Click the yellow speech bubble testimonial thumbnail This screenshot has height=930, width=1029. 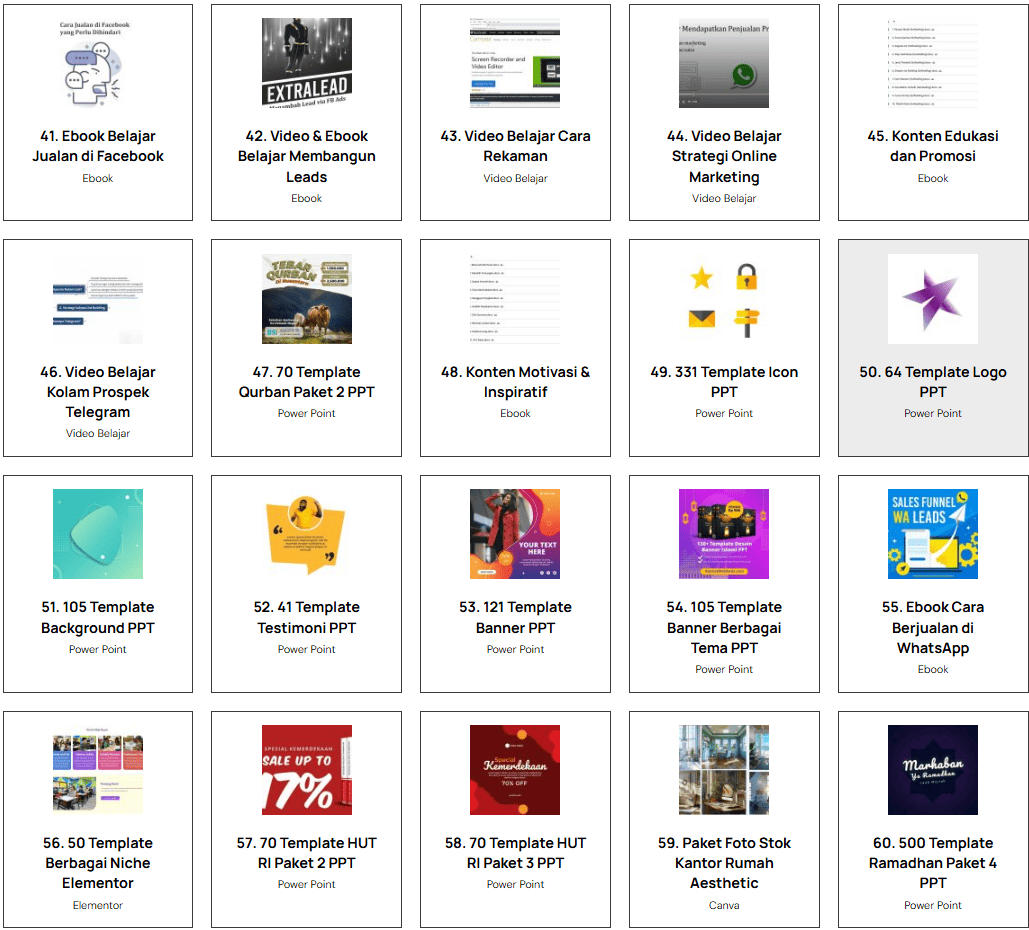[x=306, y=534]
